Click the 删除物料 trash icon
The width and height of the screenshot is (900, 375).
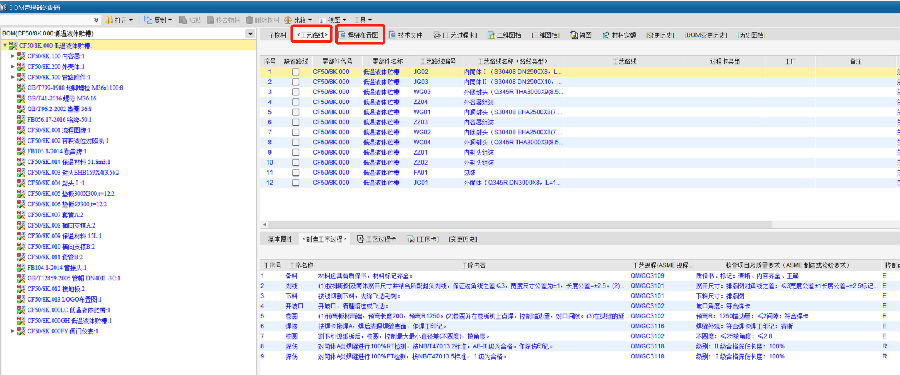(x=250, y=20)
